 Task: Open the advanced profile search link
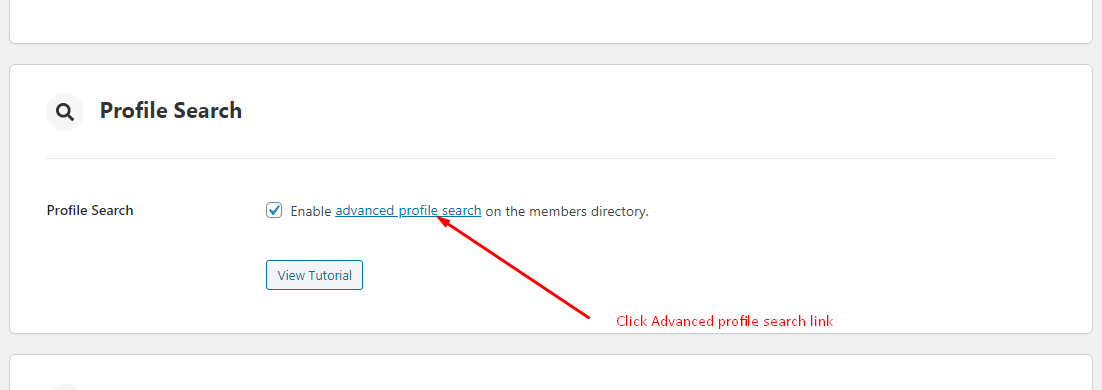coord(408,211)
